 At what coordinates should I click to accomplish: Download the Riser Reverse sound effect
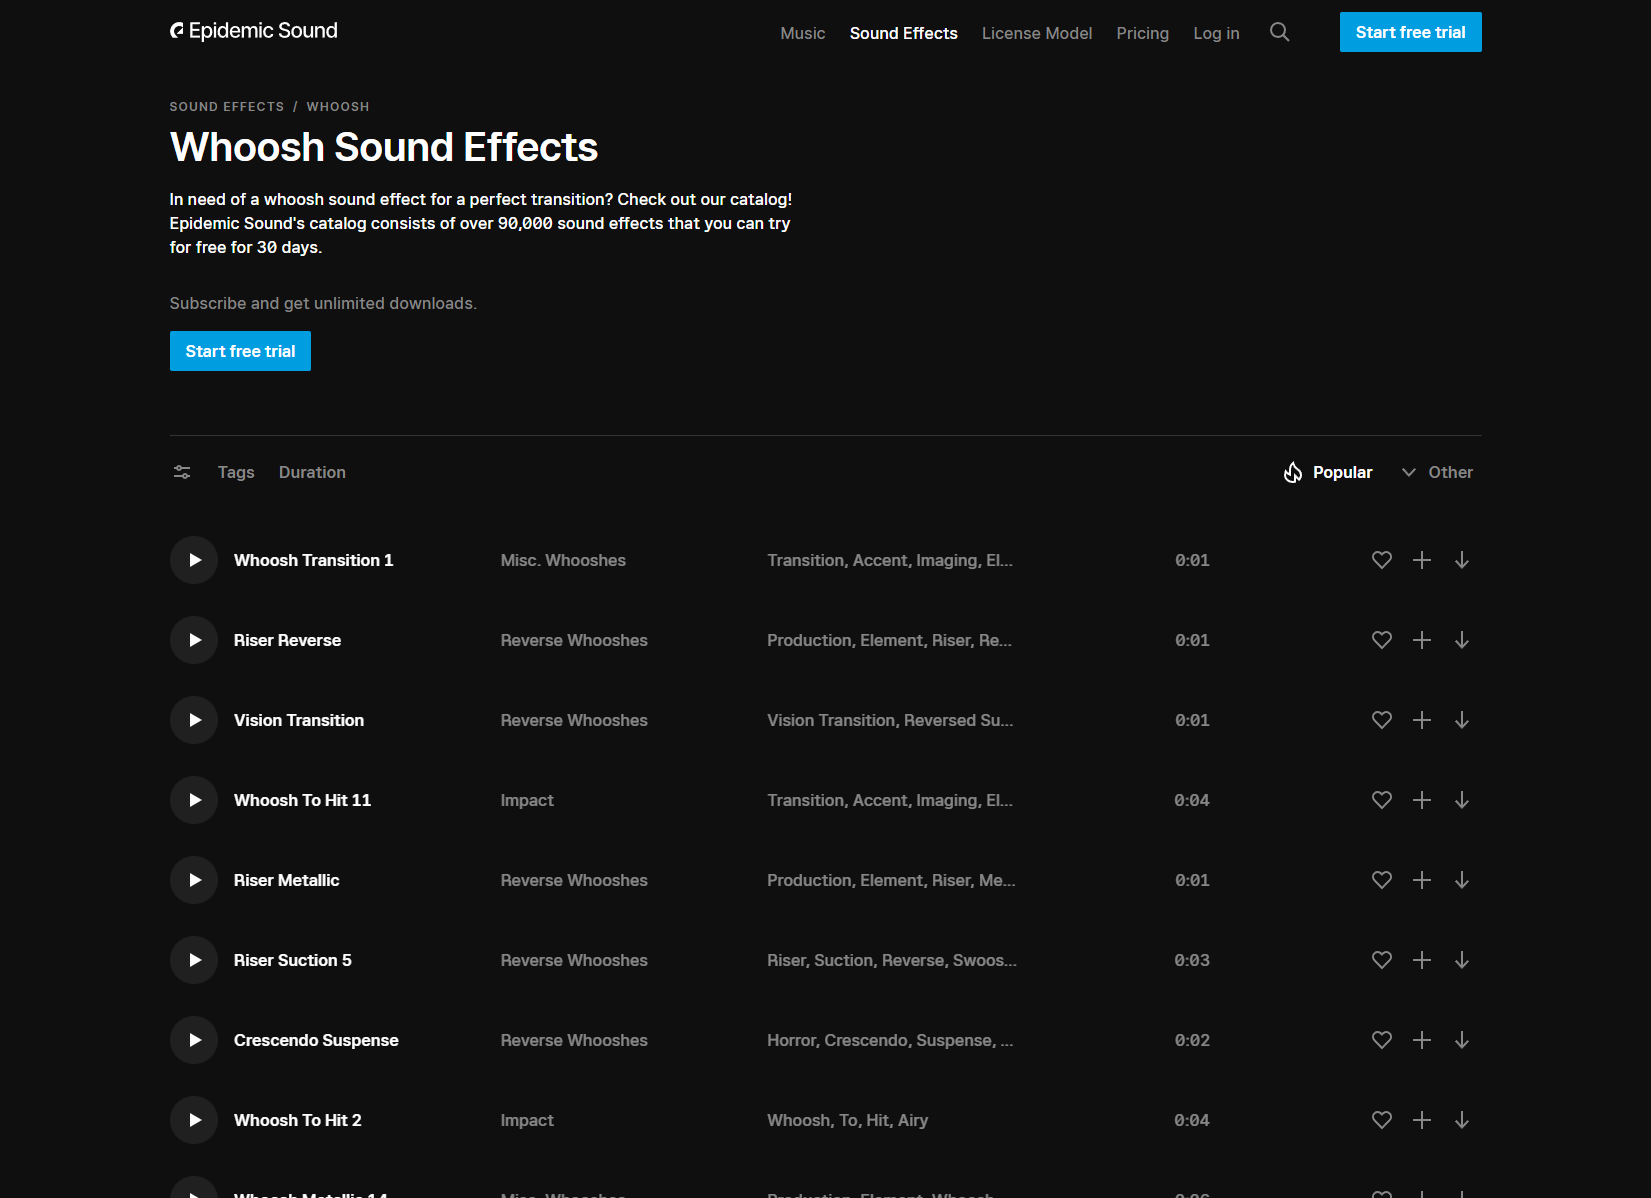coord(1462,640)
